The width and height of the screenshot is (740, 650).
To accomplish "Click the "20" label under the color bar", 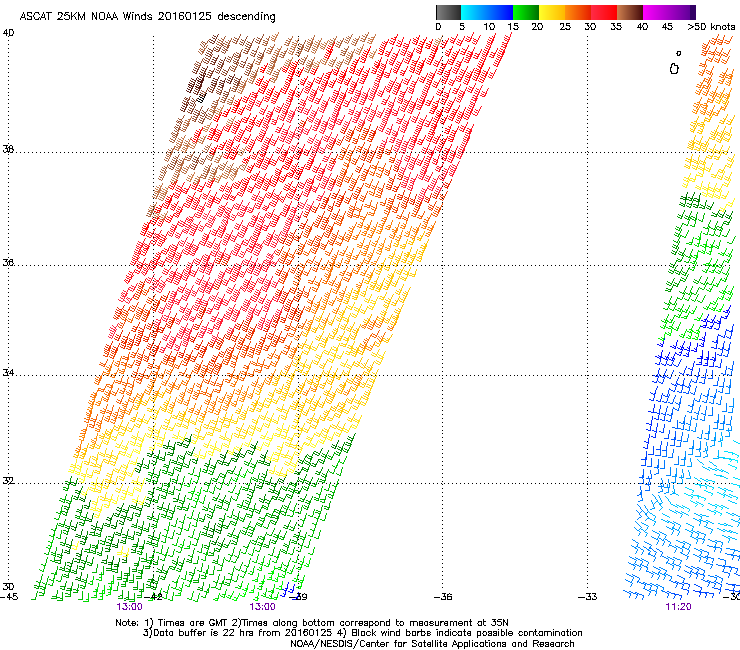I will pos(537,26).
